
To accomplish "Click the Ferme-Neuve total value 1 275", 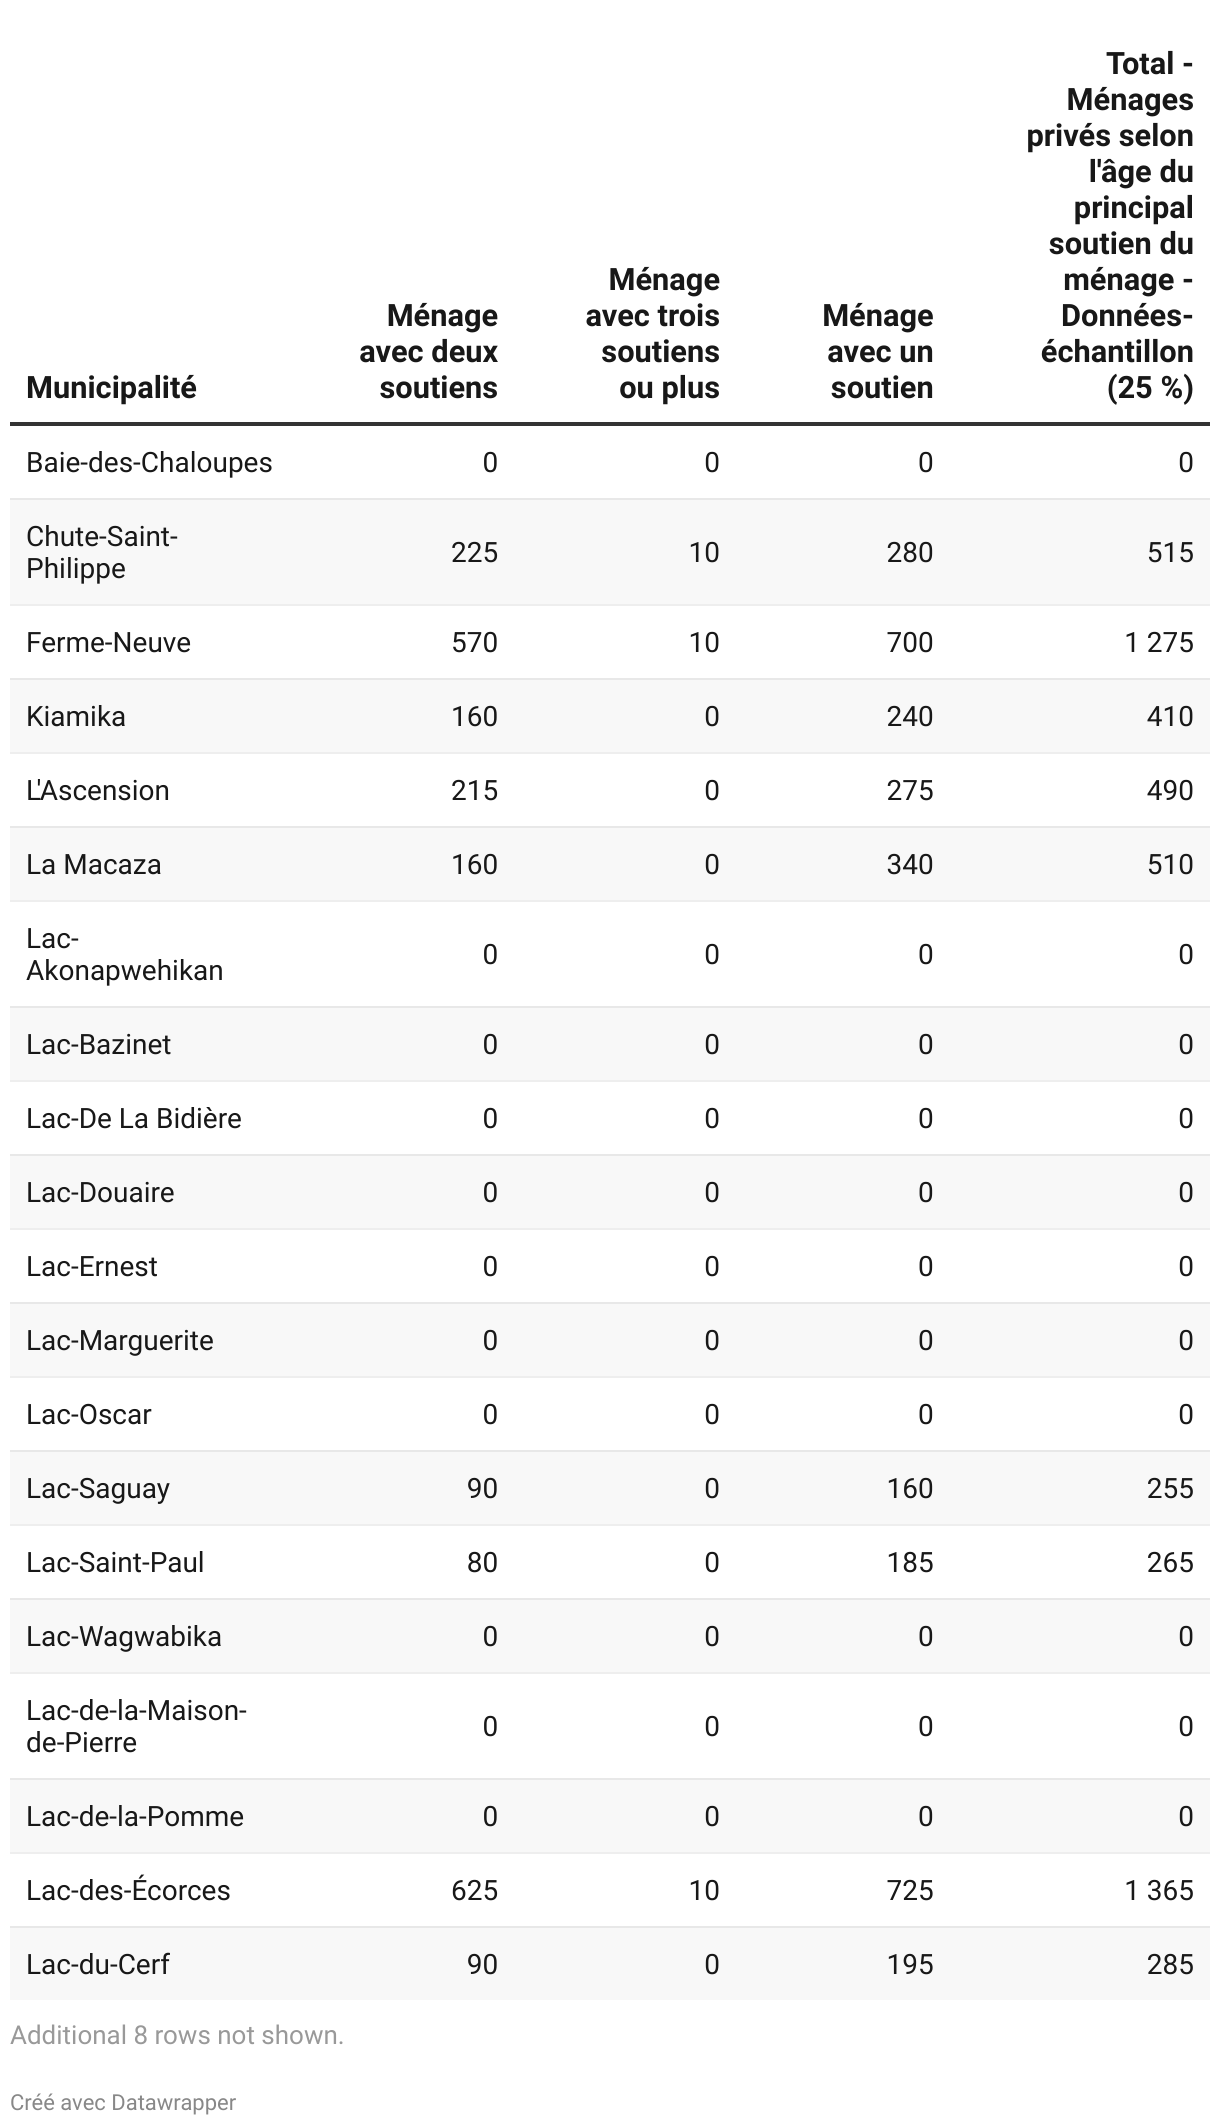I will click(1159, 642).
